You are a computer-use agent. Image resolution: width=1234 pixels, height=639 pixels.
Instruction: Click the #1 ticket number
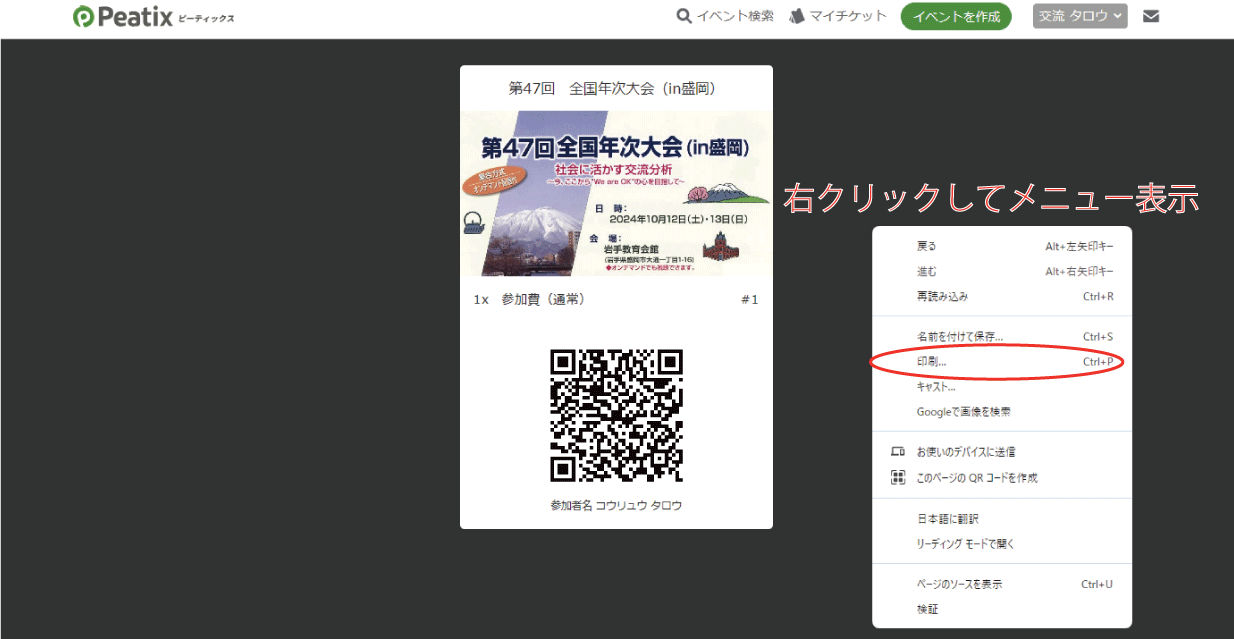750,300
